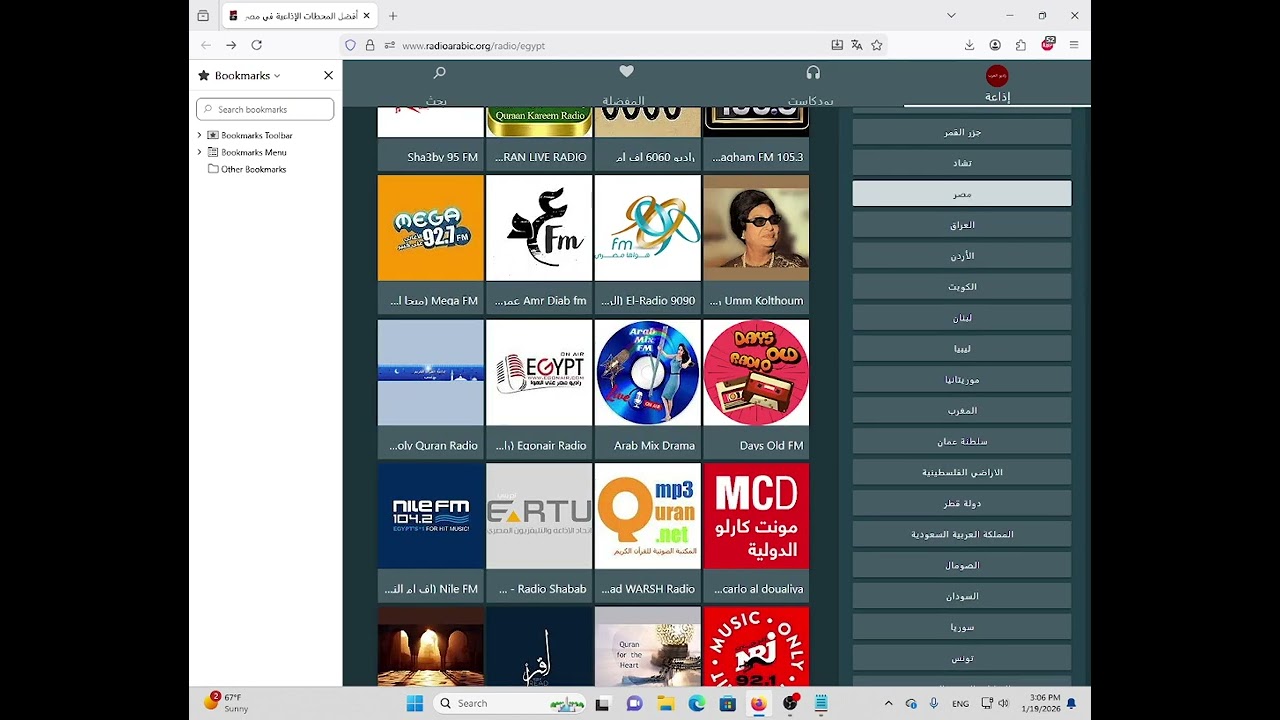
Task: Play El-Radio 9090 station
Action: (648, 228)
